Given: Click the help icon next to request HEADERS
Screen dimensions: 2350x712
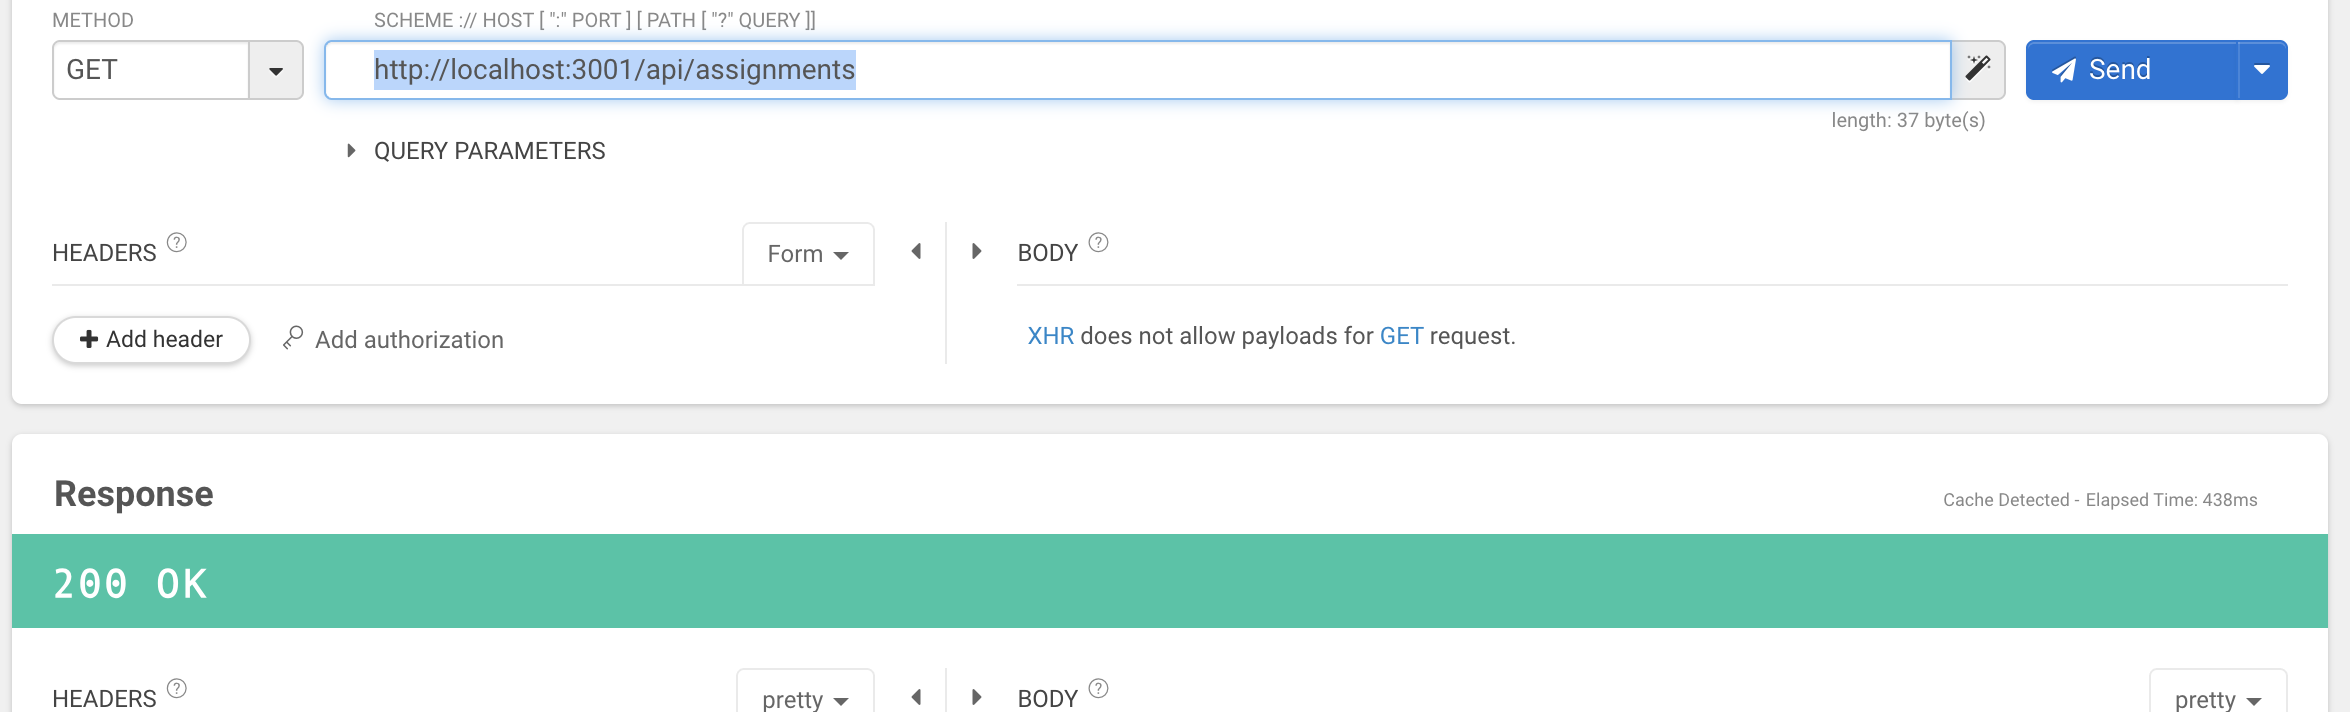Looking at the screenshot, I should tap(177, 242).
